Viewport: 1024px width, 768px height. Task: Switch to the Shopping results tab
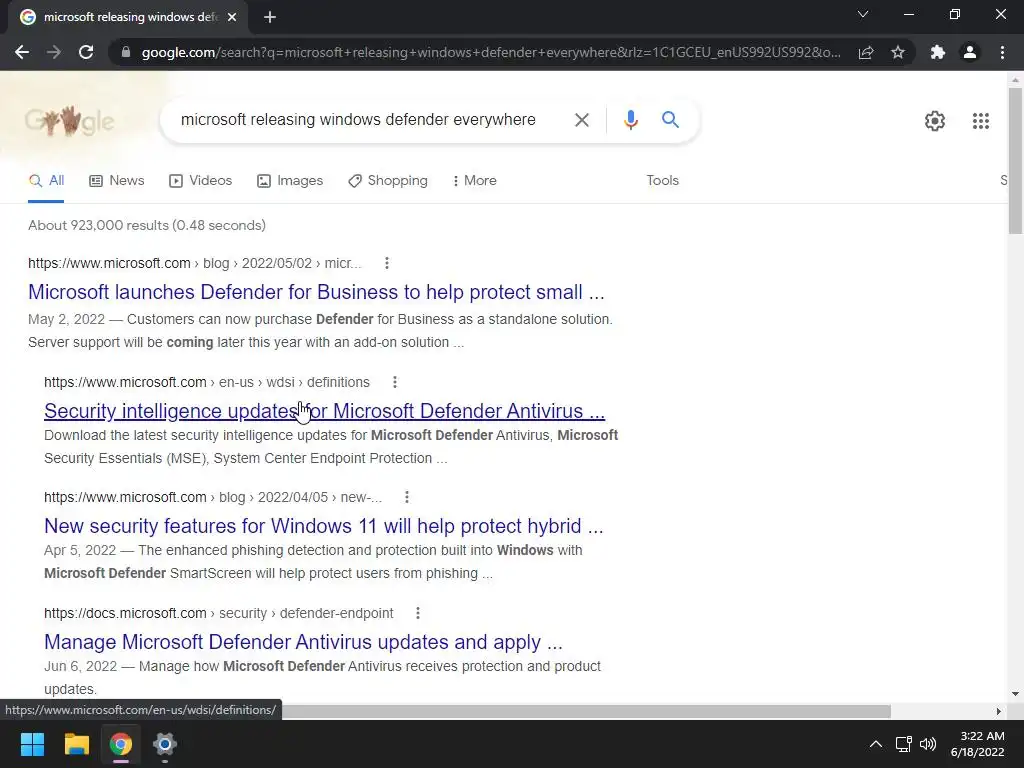point(388,181)
